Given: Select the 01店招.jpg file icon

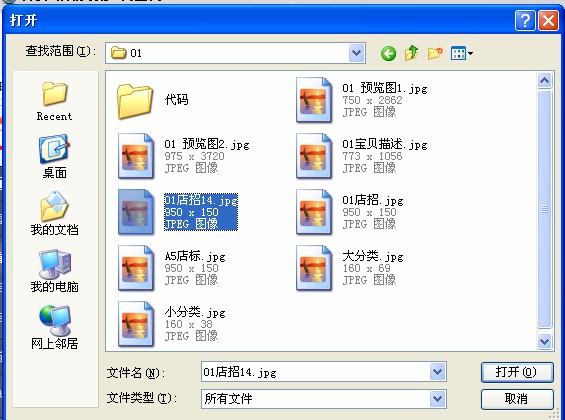Looking at the screenshot, I should pyautogui.click(x=314, y=212).
